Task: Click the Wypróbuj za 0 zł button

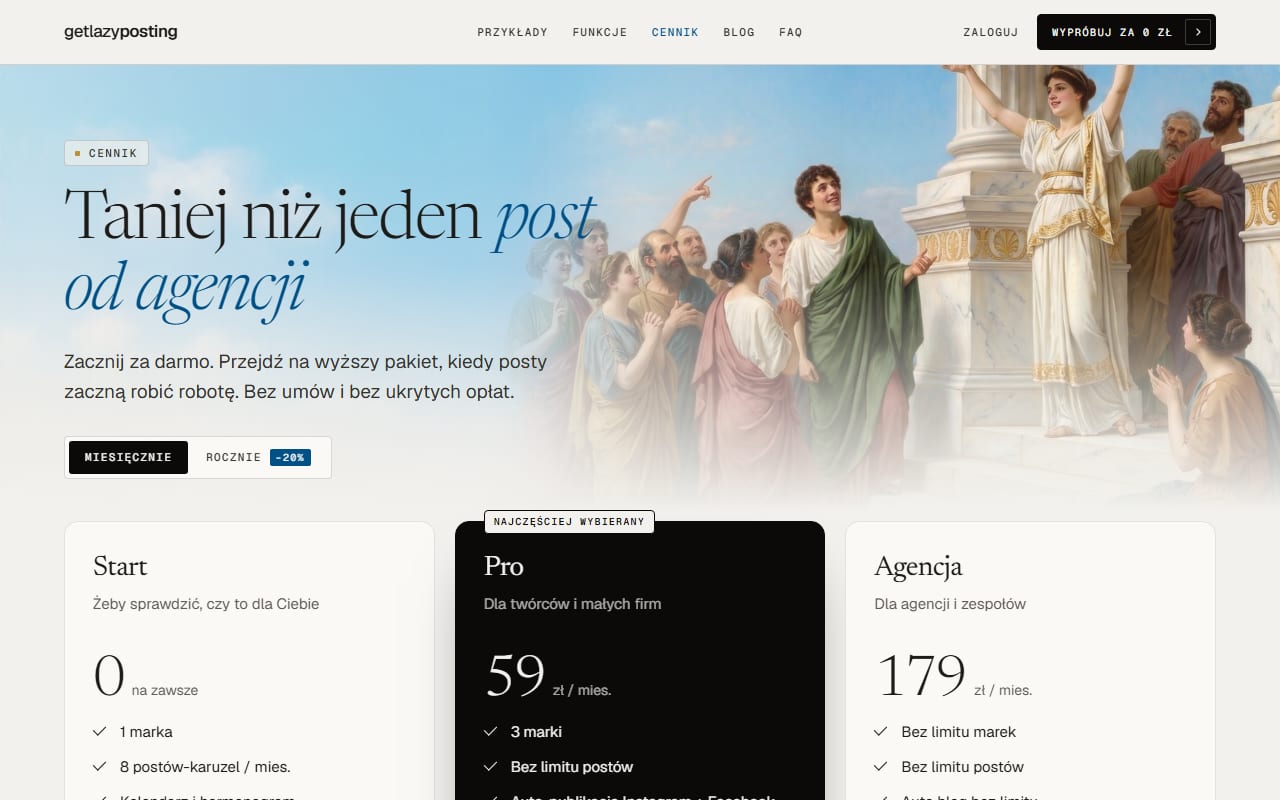Action: 1126,32
